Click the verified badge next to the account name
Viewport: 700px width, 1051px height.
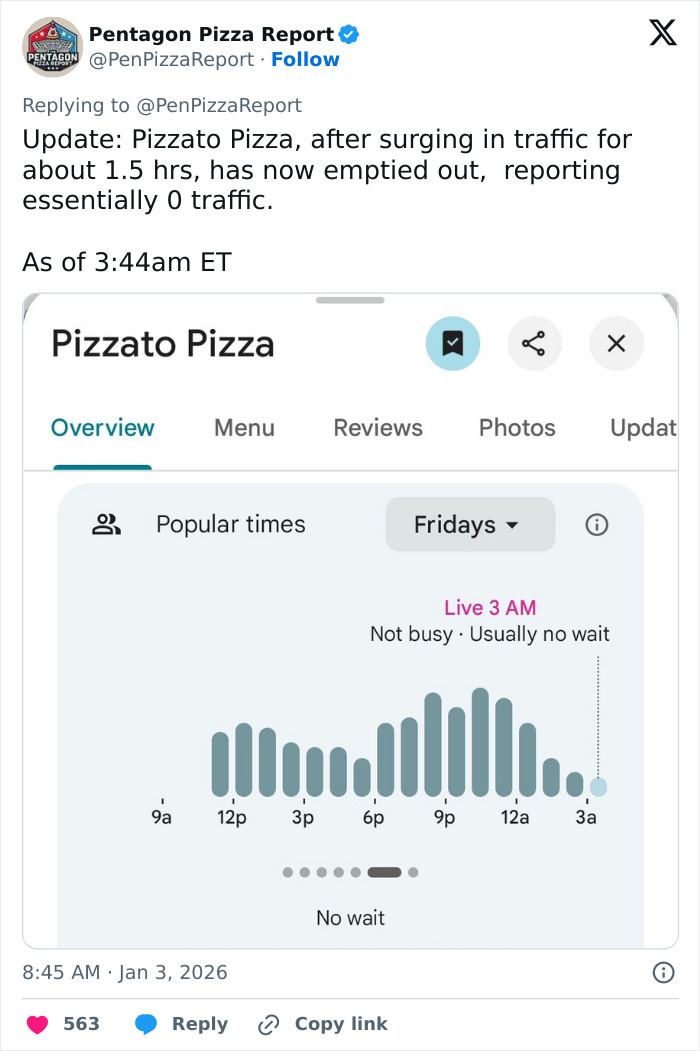(348, 33)
